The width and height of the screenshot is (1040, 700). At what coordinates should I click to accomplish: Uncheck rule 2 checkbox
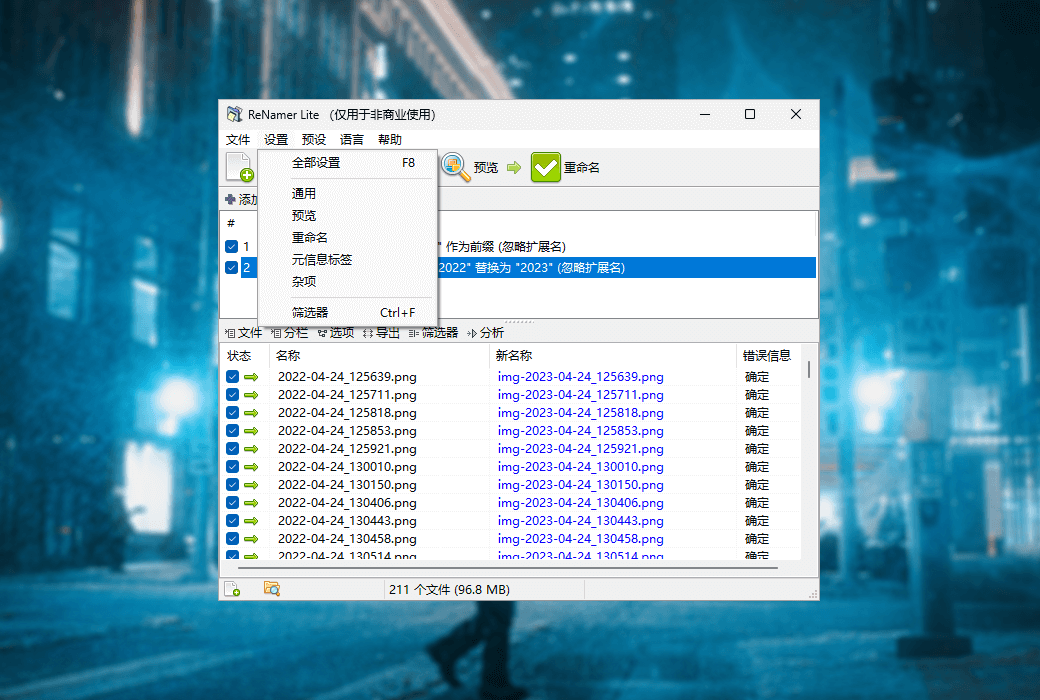coord(232,268)
